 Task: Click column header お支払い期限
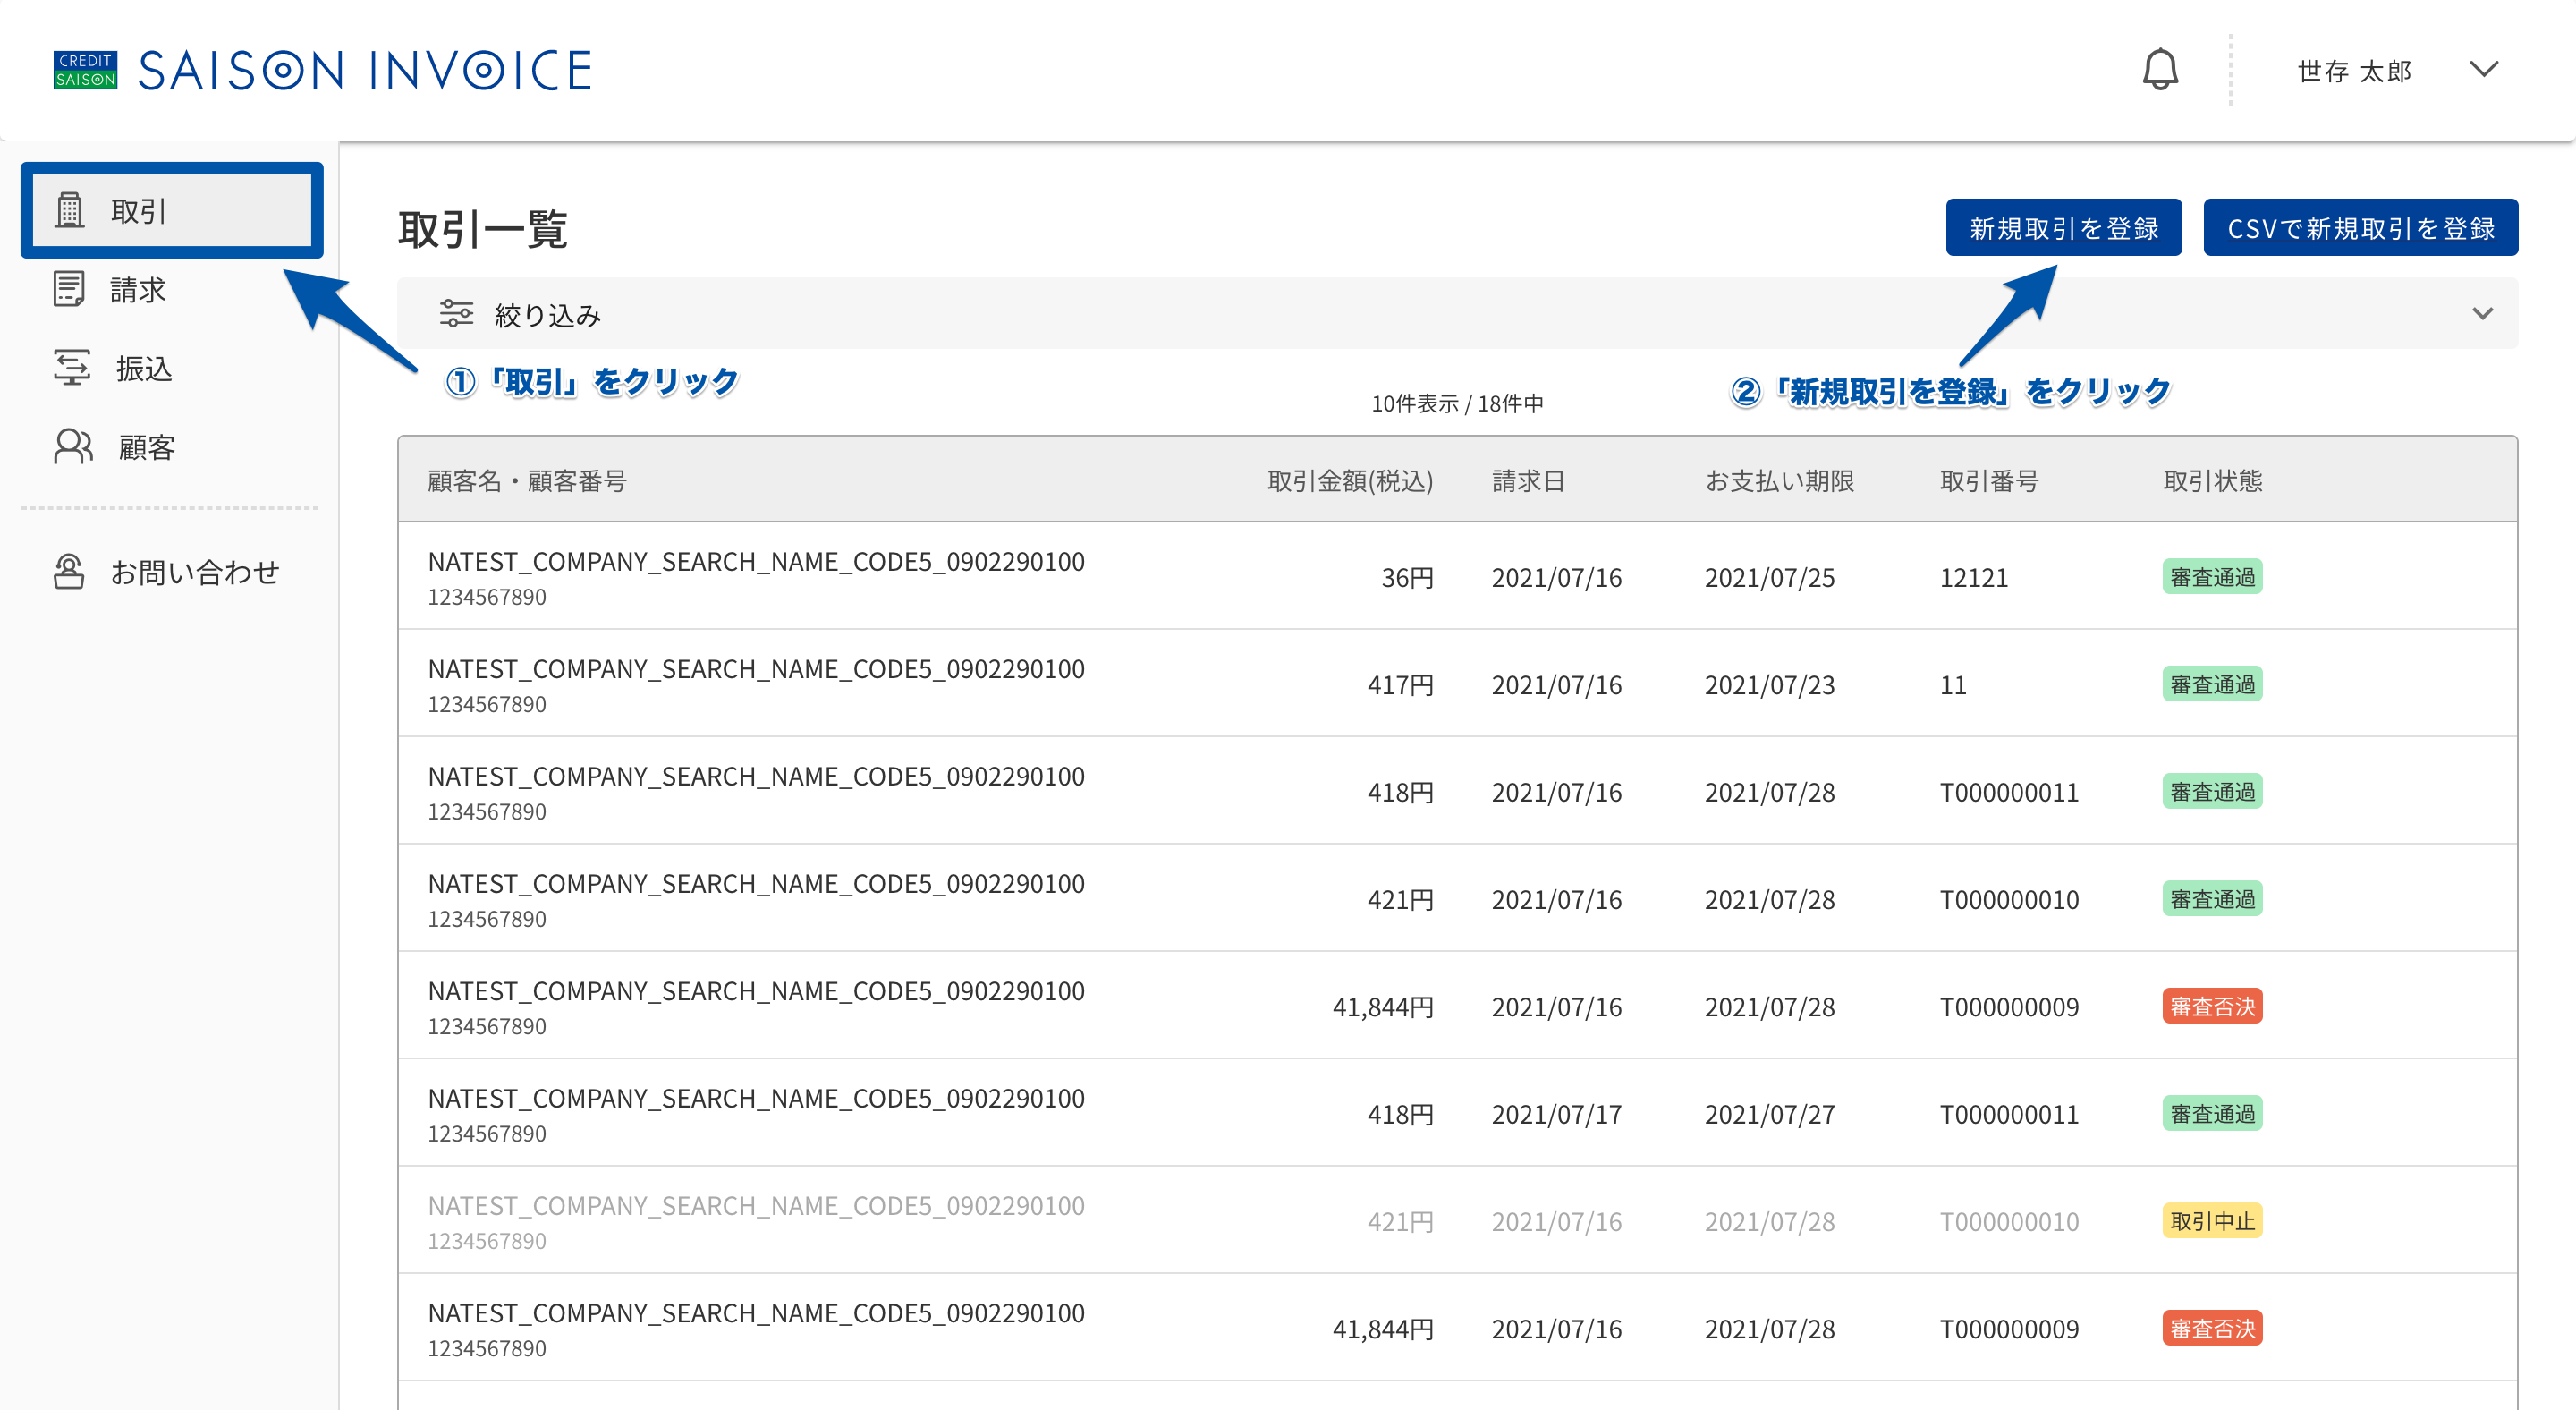coord(1779,481)
